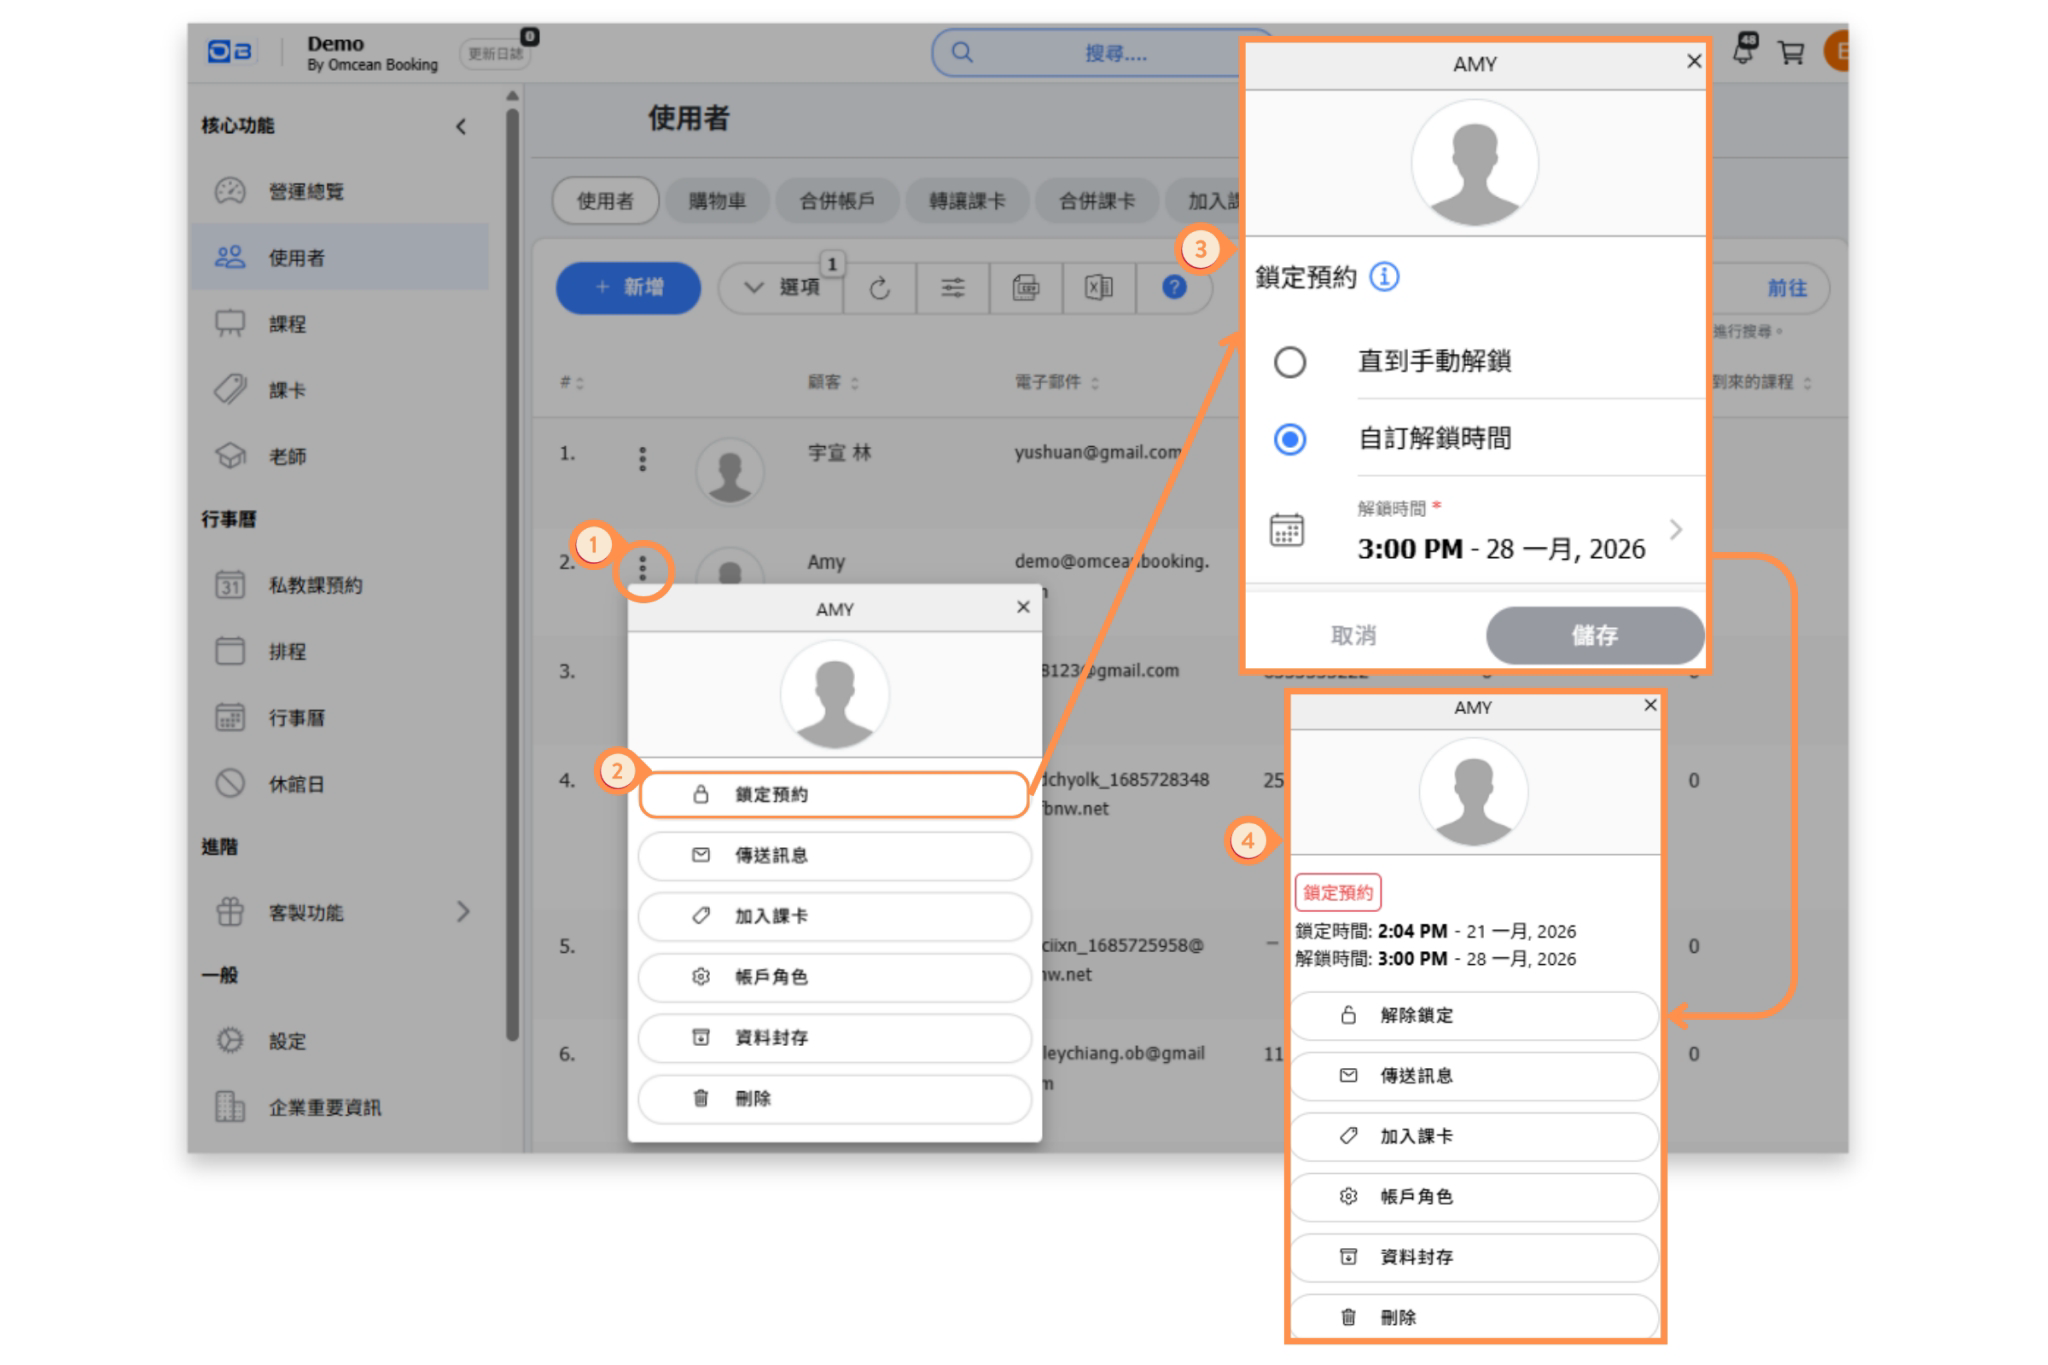The image size is (2048, 1365).
Task: Click the blue 新增 button
Action: (x=628, y=288)
